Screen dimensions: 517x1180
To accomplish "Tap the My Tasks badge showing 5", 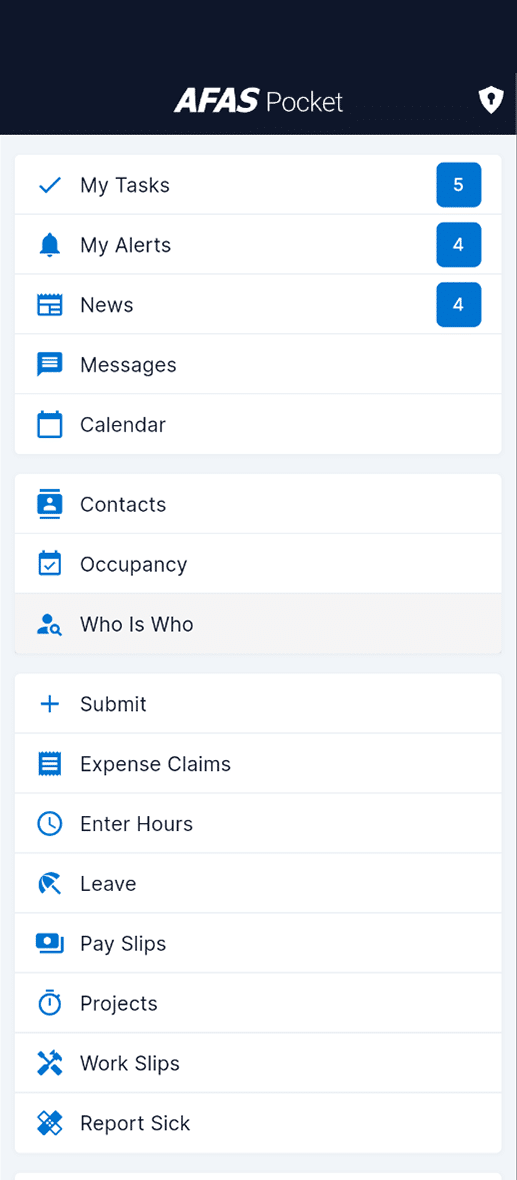I will [458, 185].
